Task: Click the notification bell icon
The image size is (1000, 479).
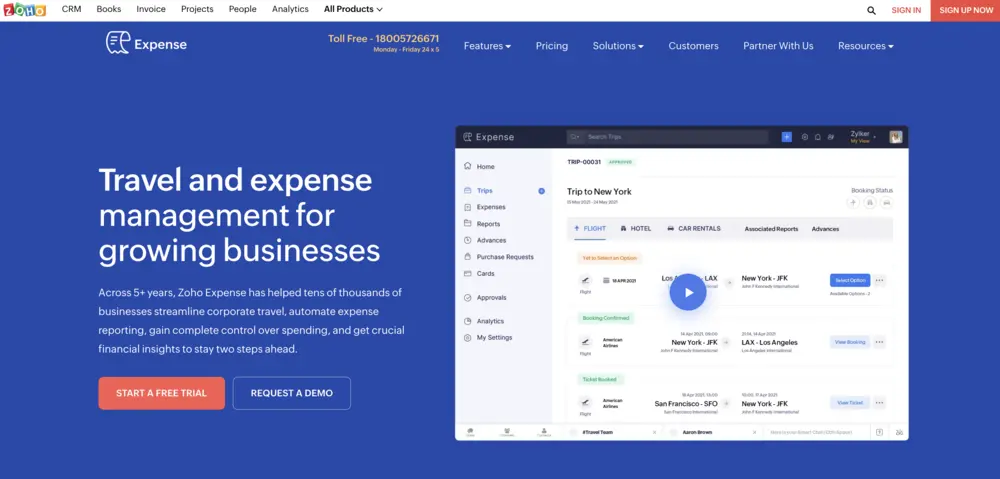Action: 818,136
